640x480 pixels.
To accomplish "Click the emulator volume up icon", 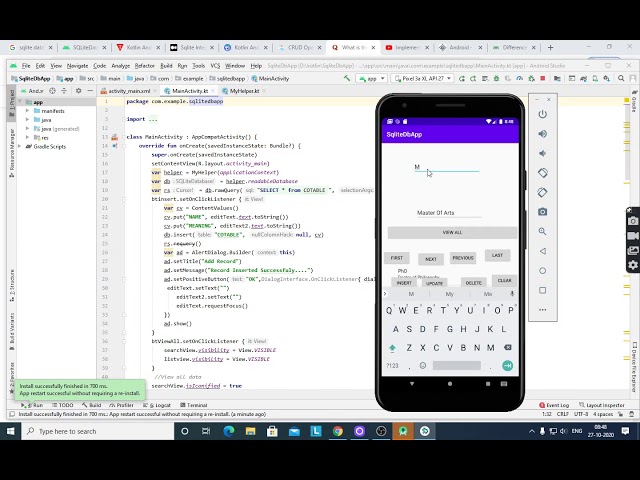I will [x=542, y=134].
